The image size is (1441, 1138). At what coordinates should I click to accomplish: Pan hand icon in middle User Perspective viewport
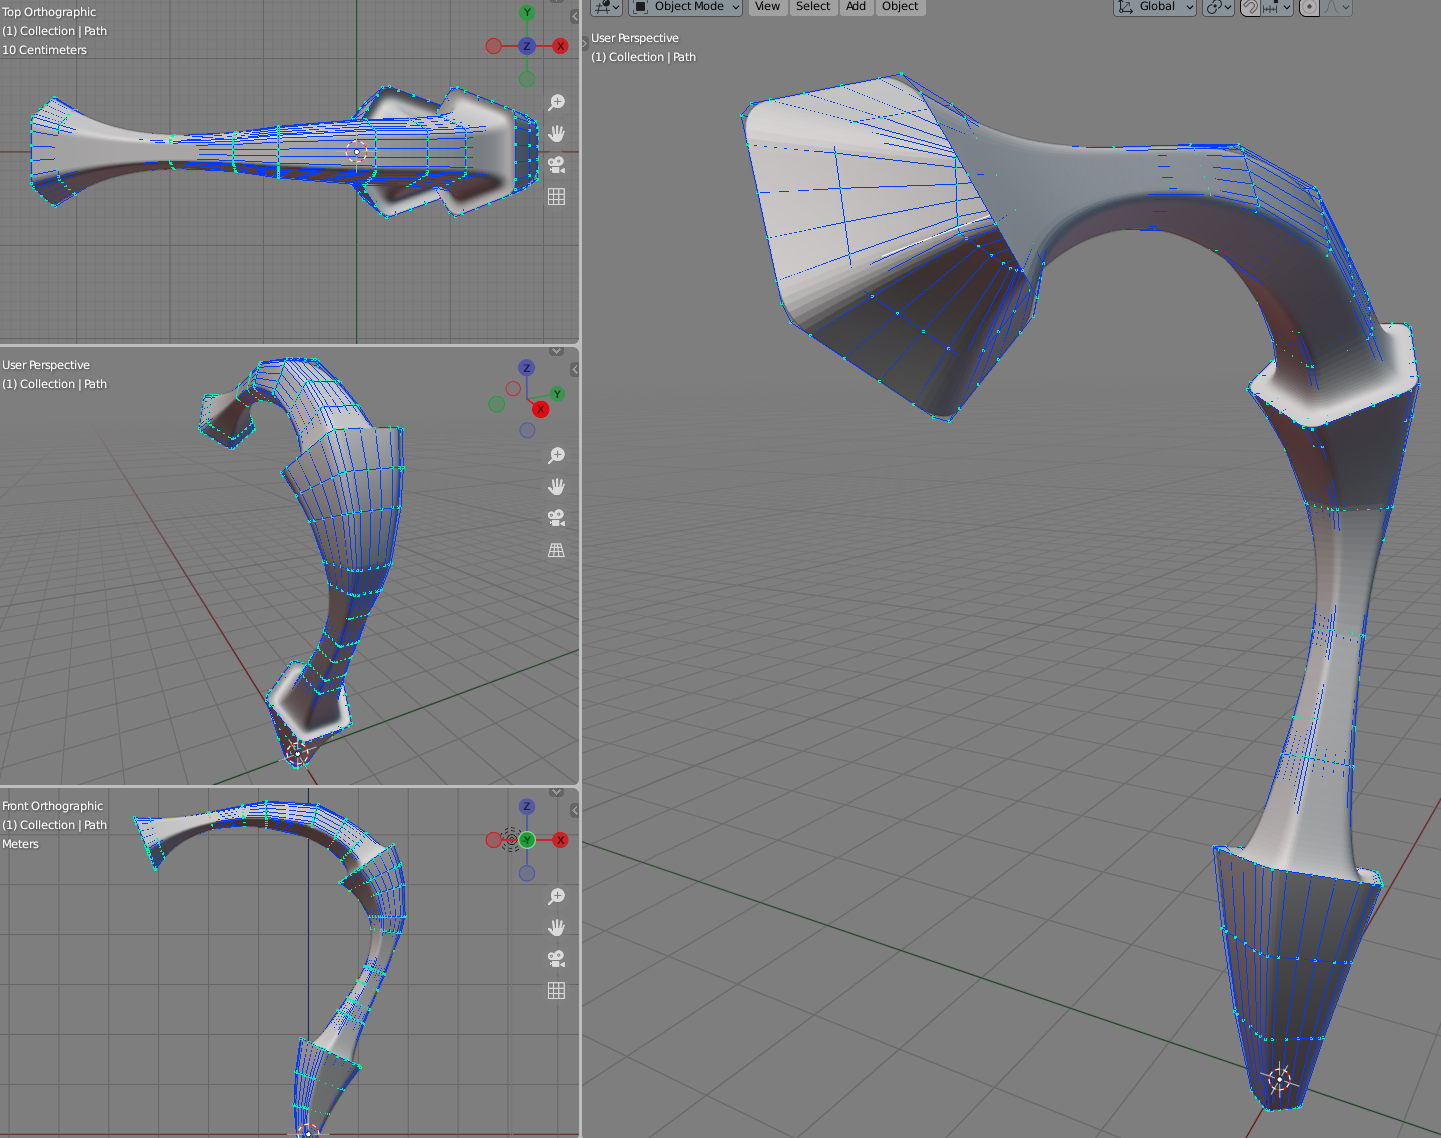pos(557,487)
